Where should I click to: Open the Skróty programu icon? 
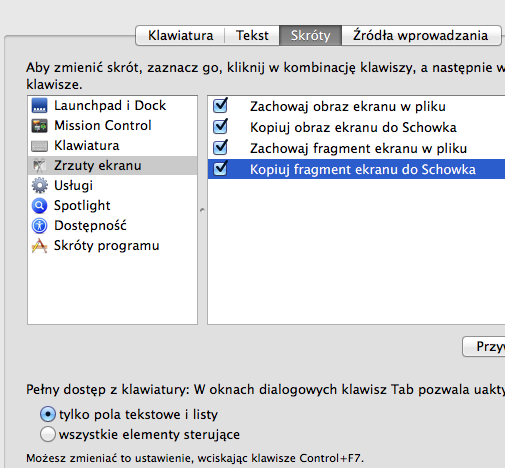tap(39, 246)
